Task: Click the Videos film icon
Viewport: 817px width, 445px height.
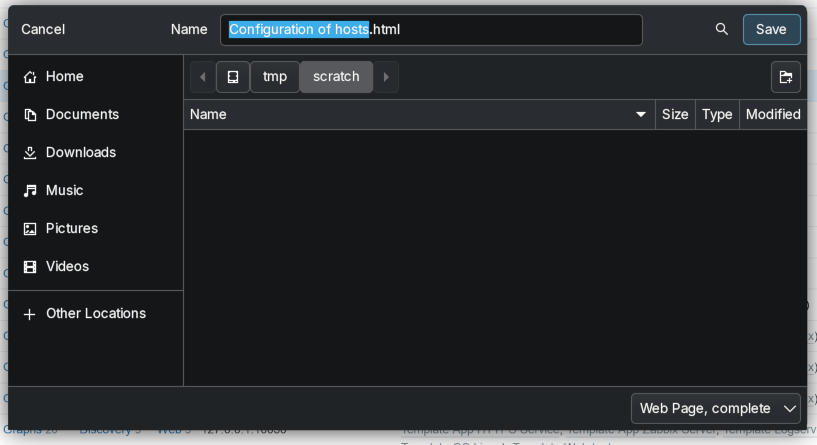Action: coord(30,267)
